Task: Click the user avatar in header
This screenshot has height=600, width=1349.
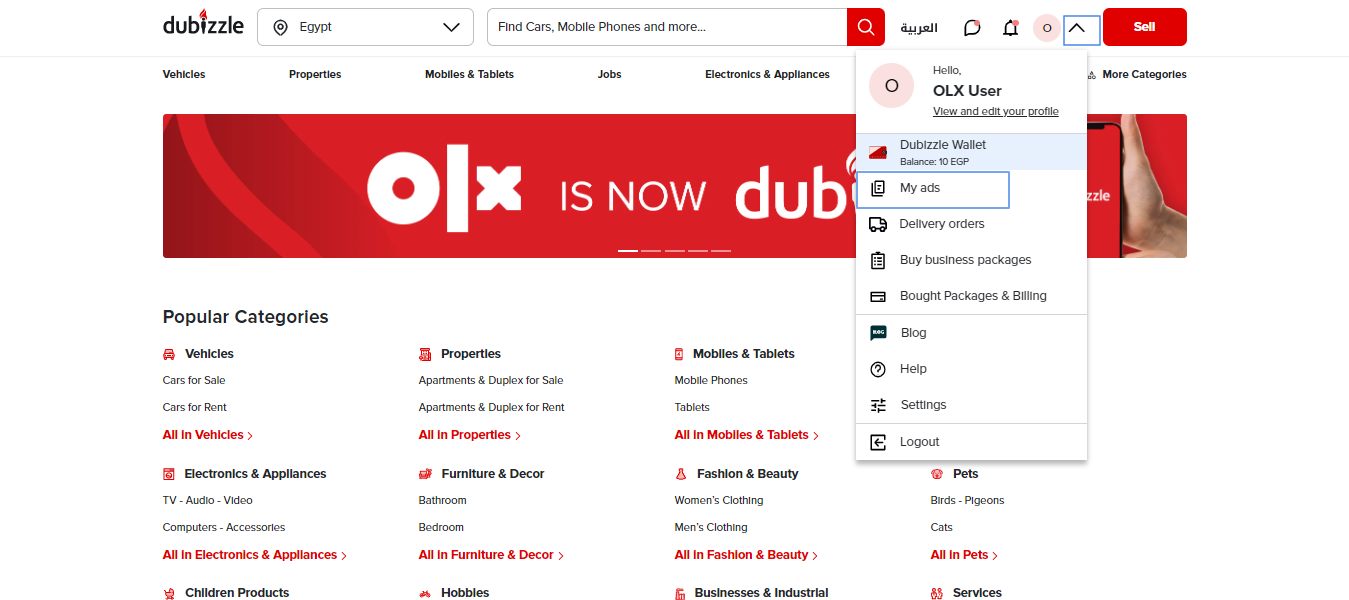Action: (1046, 28)
